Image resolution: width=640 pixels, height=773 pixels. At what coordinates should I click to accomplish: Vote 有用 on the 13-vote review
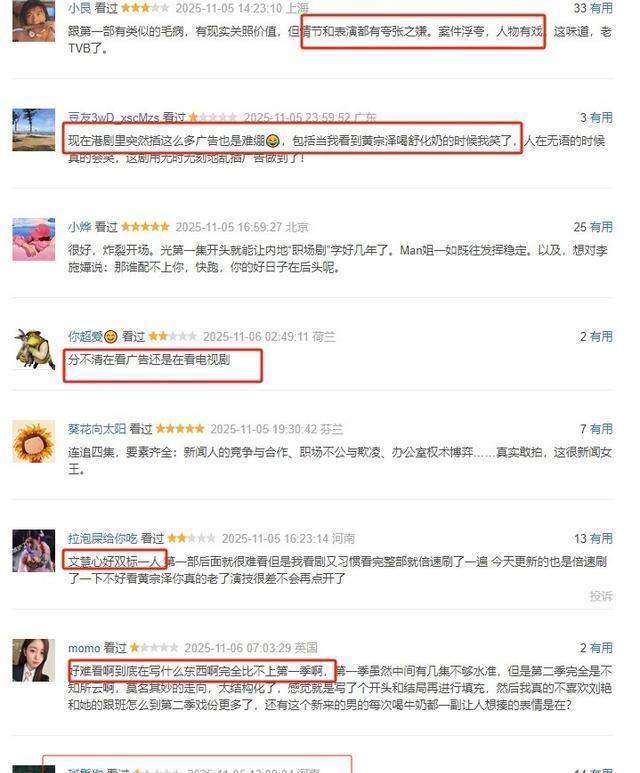601,538
